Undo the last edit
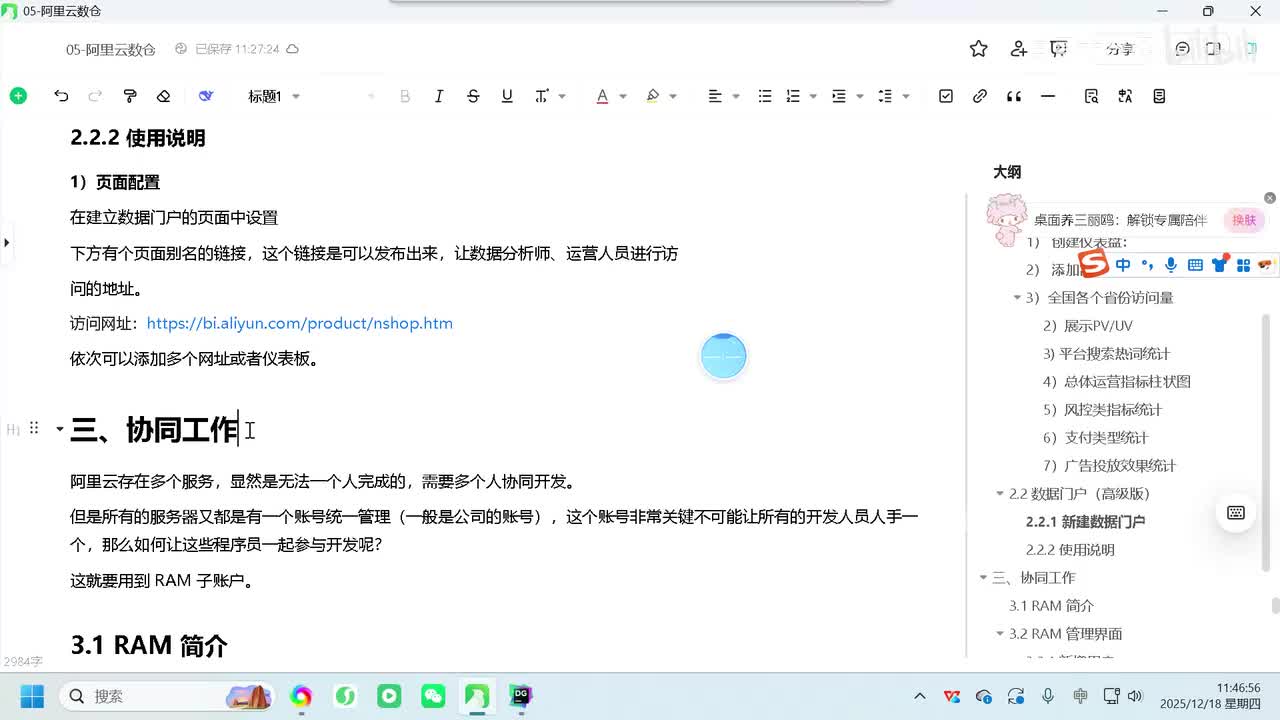 pyautogui.click(x=61, y=96)
